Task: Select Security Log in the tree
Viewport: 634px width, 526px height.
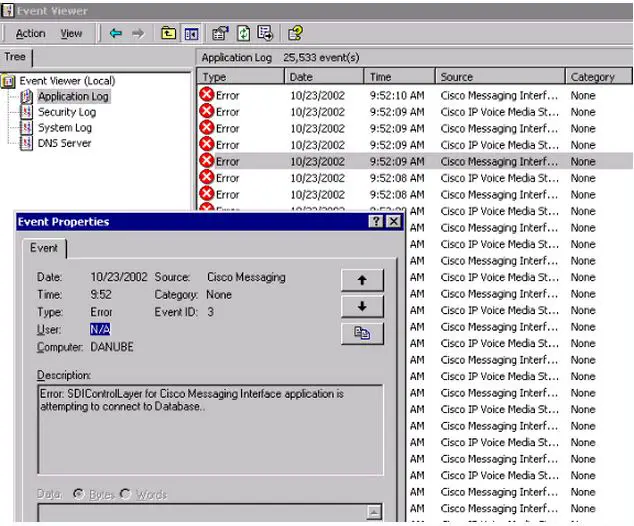Action: pos(67,112)
